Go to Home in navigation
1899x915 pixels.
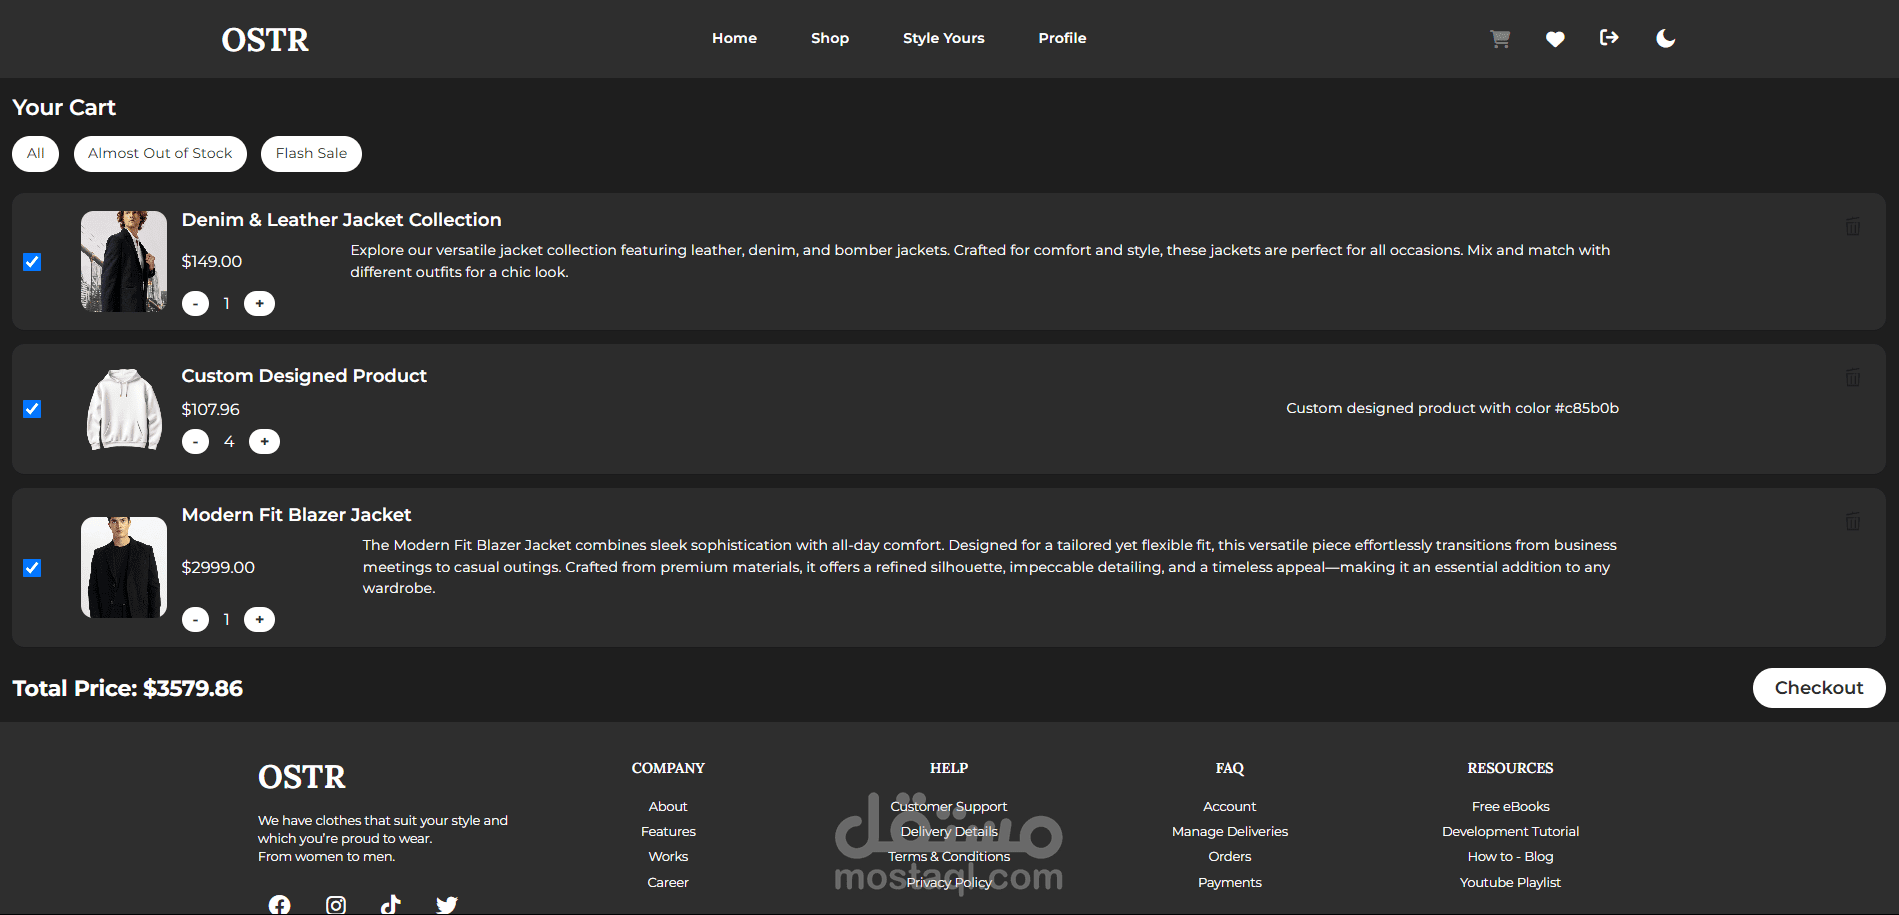click(734, 38)
